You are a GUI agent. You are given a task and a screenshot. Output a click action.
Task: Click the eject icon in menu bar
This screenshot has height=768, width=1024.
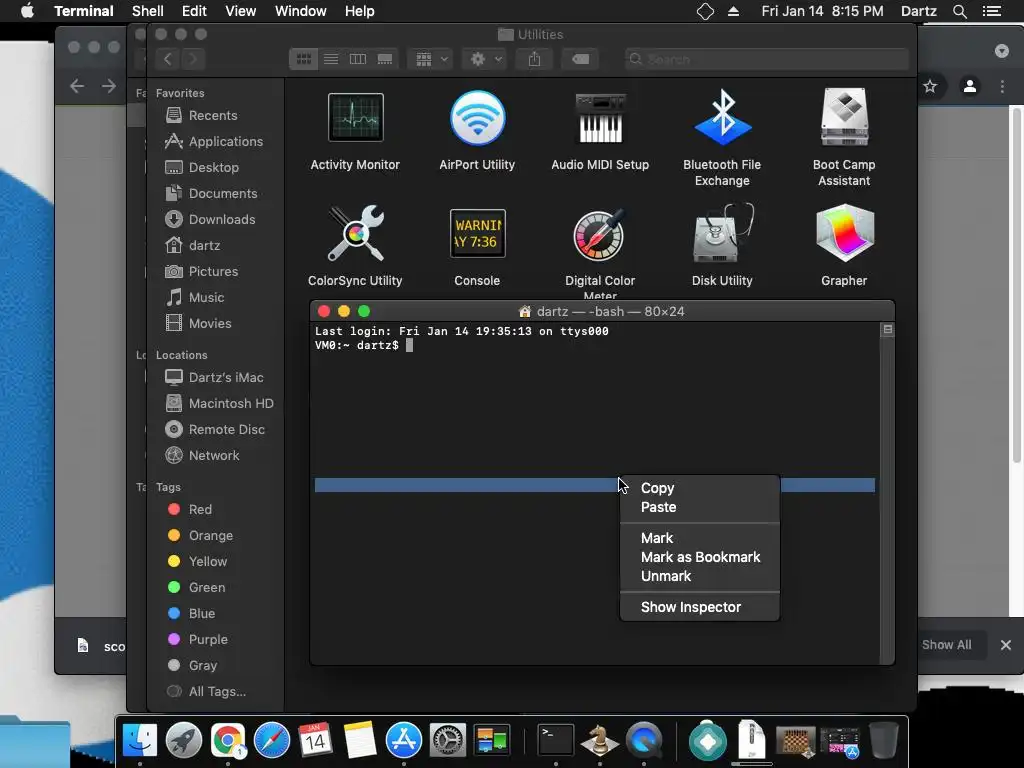click(x=733, y=11)
